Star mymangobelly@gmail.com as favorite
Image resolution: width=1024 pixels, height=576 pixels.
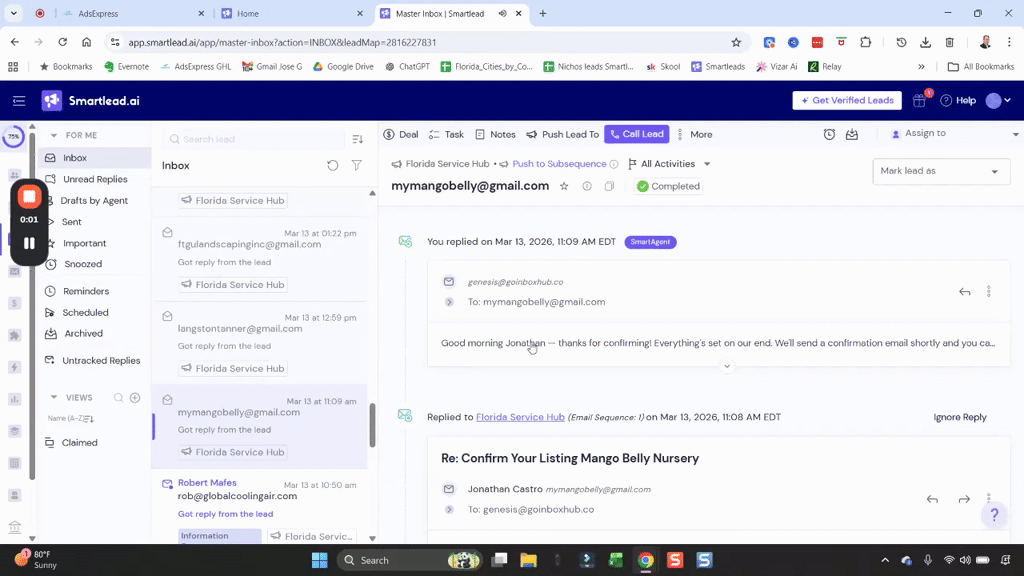[x=566, y=186]
